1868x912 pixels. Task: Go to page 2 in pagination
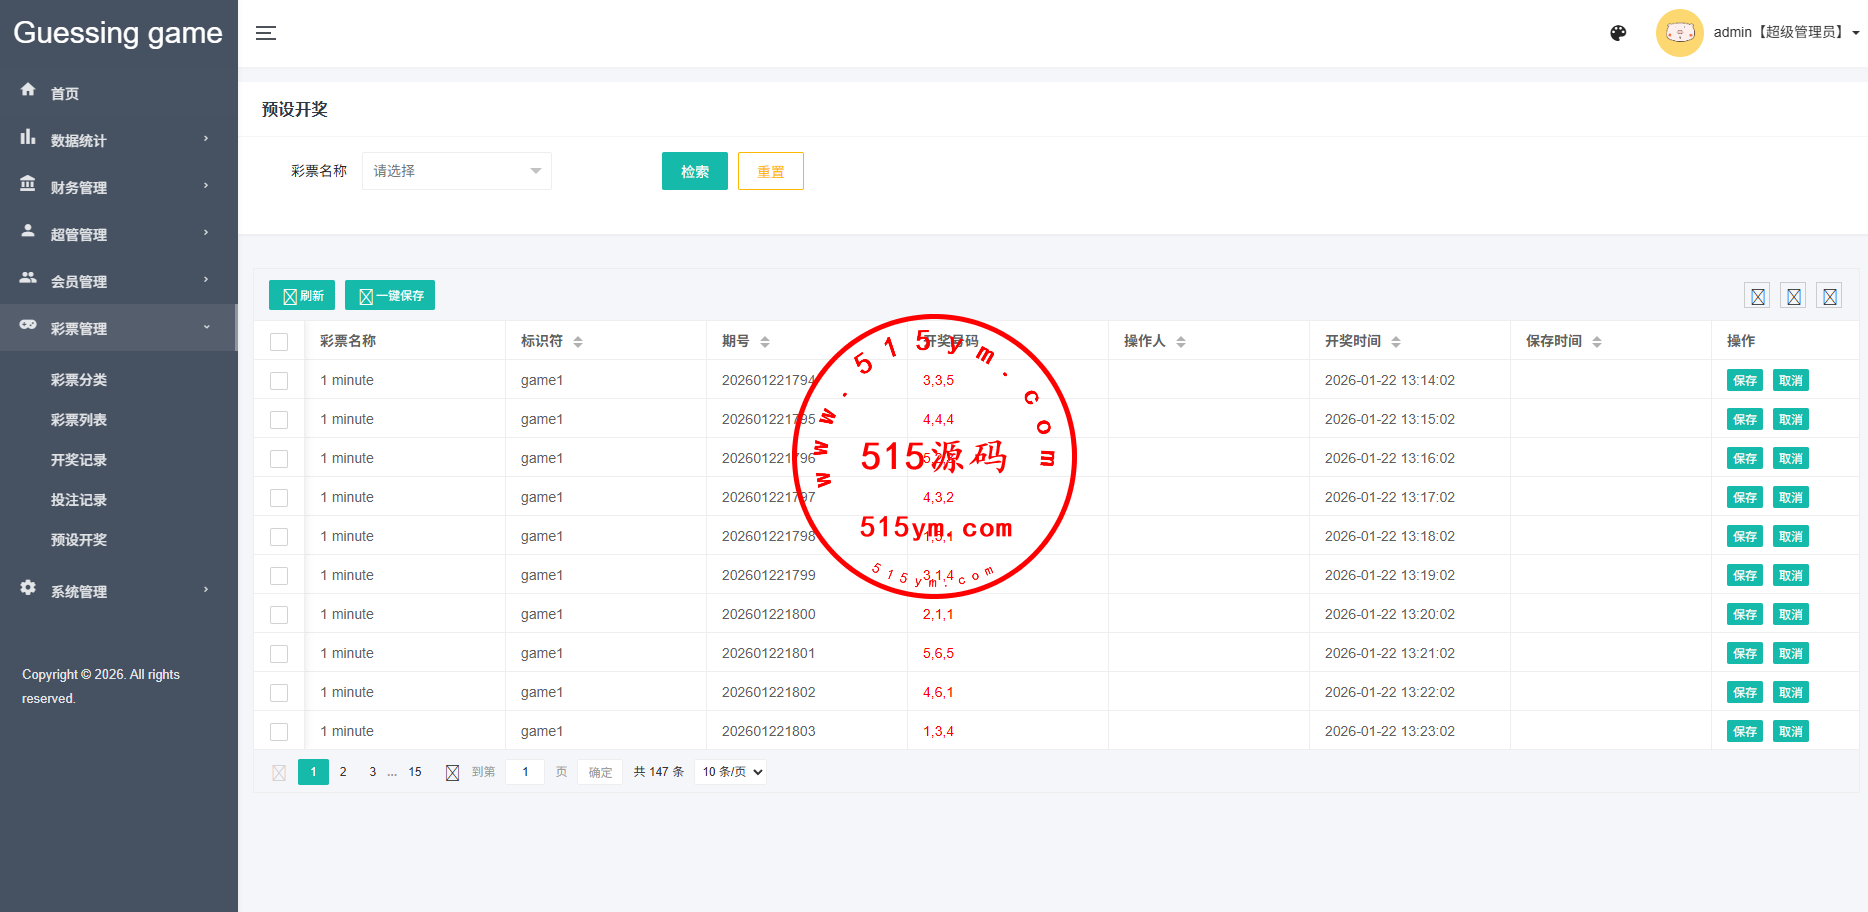[x=343, y=772]
